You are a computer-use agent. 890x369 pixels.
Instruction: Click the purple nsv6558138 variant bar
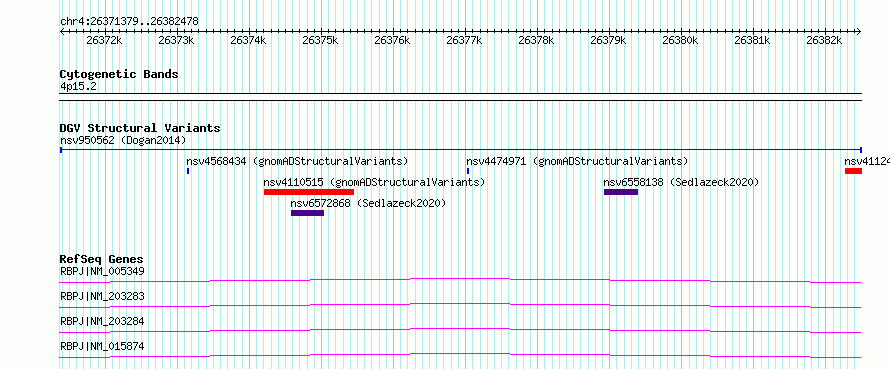(x=621, y=192)
